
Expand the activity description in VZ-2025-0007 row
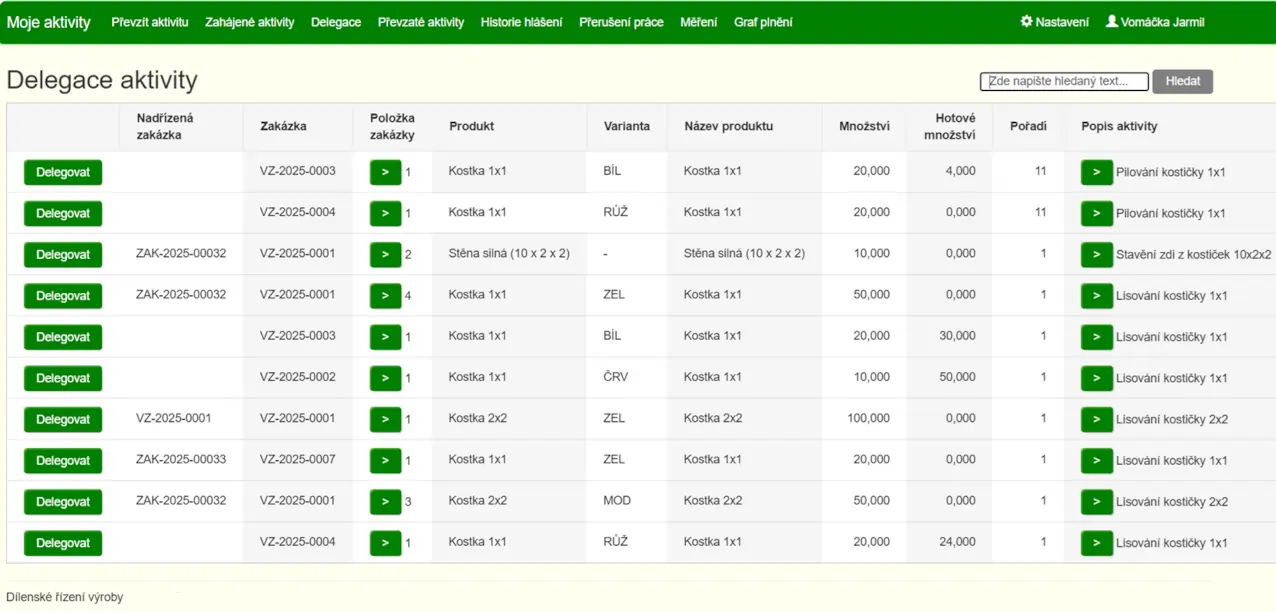pos(1096,460)
